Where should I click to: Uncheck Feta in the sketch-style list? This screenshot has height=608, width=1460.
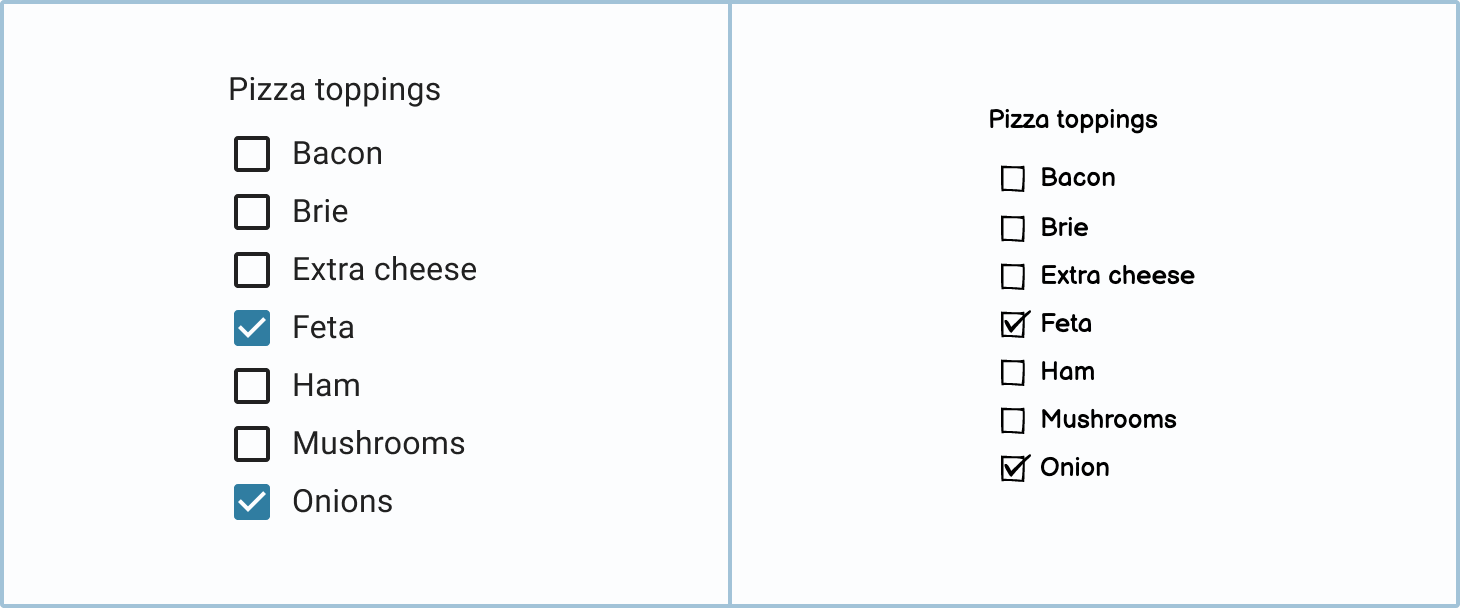tap(1012, 323)
